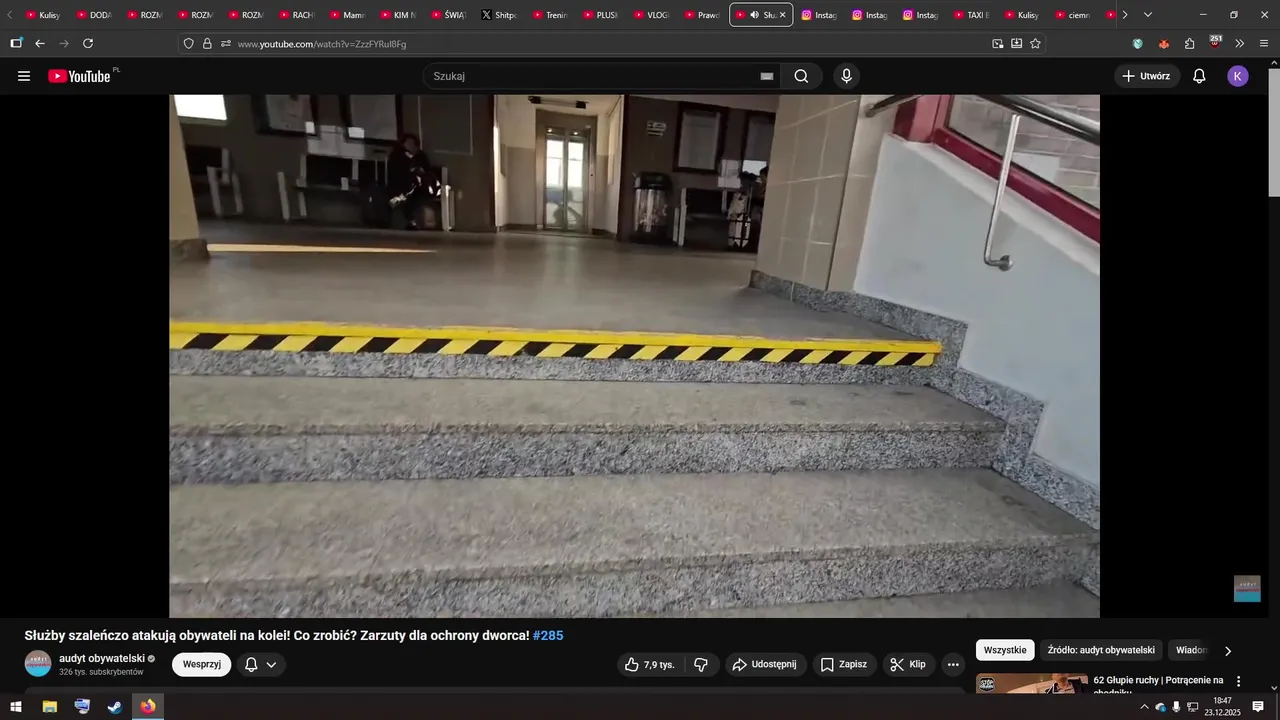Viewport: 1280px width, 720px height.
Task: Click the 326 tys. subskrybentów text
Action: [101, 672]
